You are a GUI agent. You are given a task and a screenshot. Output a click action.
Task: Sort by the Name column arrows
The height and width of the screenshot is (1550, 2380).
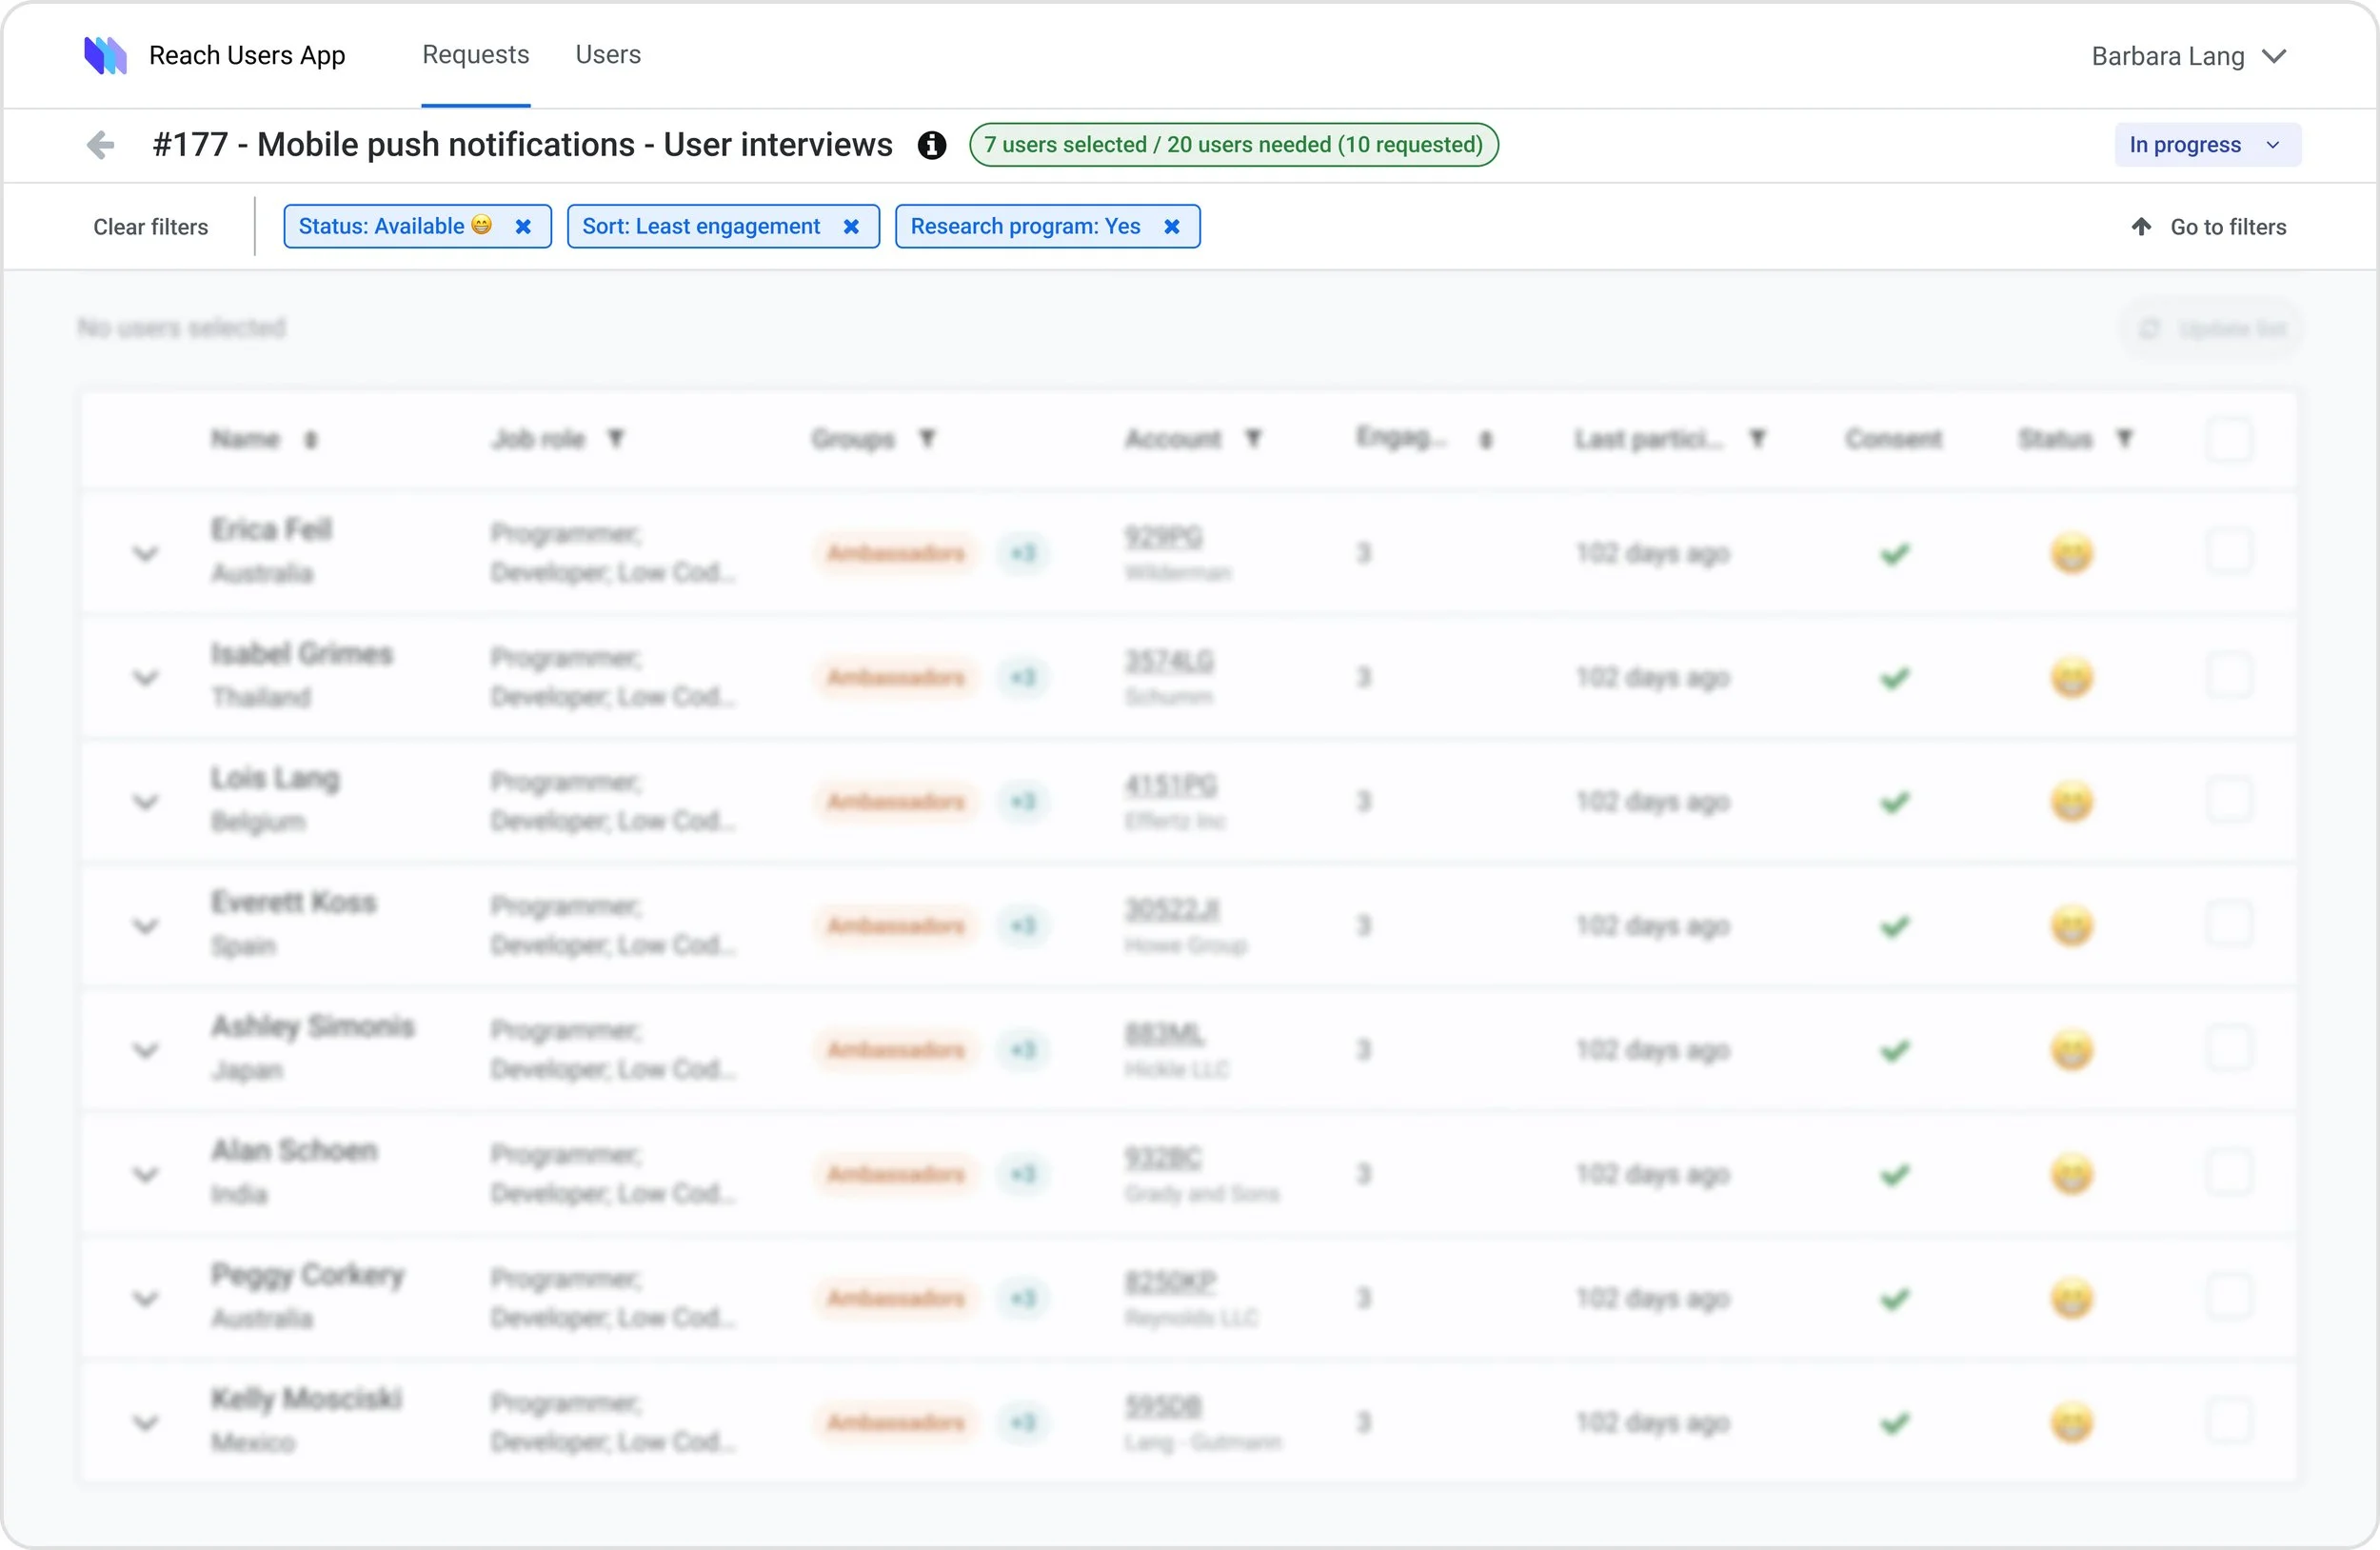click(311, 439)
